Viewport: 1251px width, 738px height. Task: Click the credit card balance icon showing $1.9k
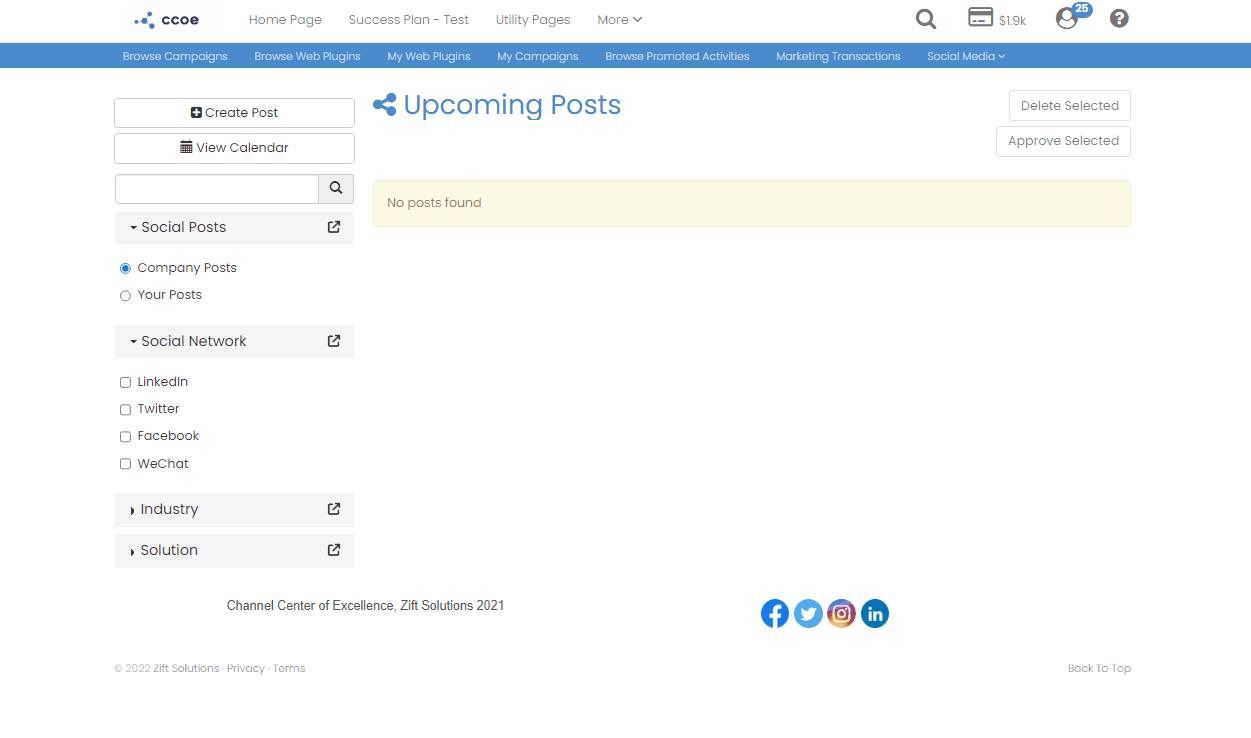click(x=981, y=17)
